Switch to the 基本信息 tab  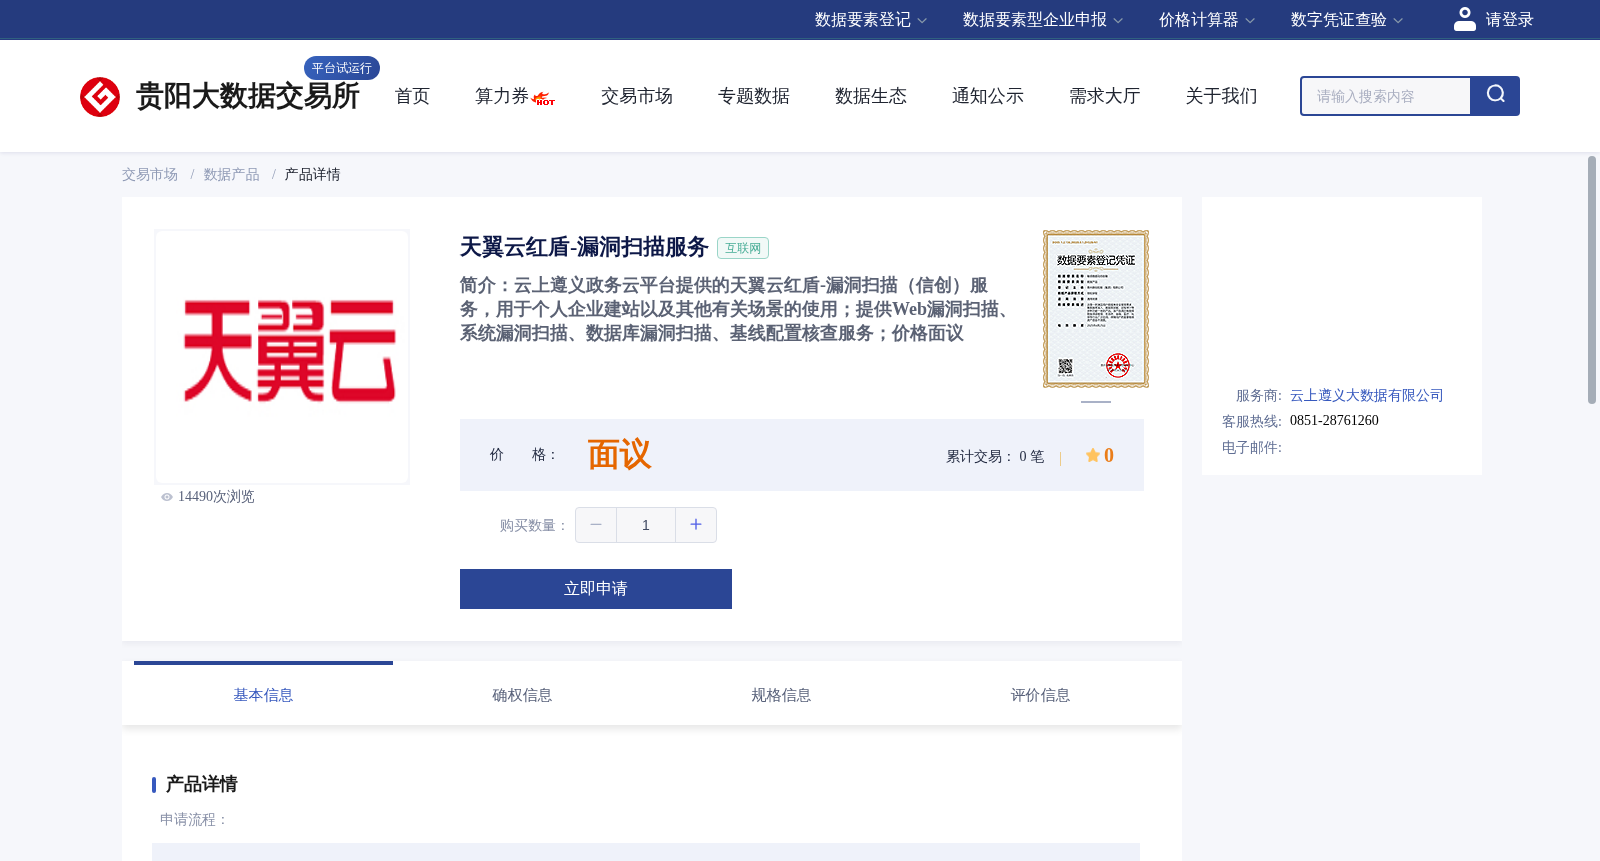coord(263,694)
